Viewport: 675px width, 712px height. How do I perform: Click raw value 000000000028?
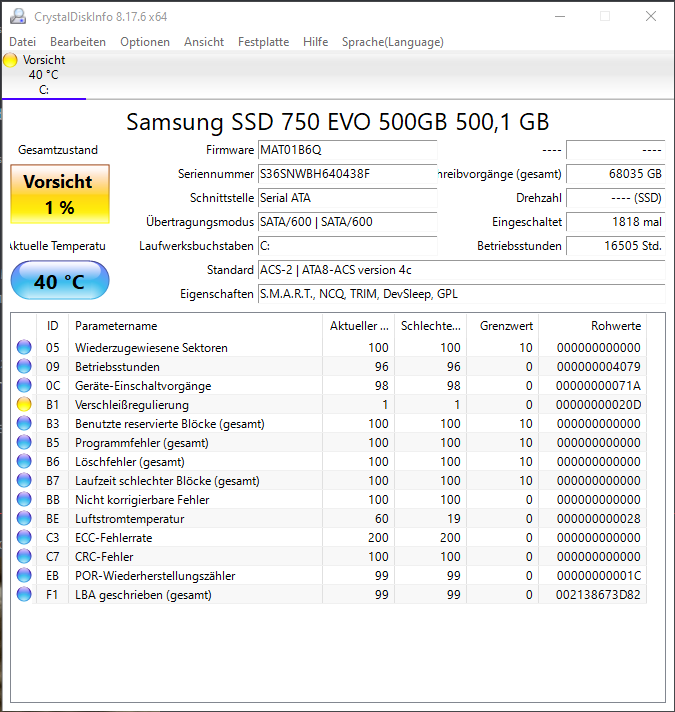coord(598,519)
